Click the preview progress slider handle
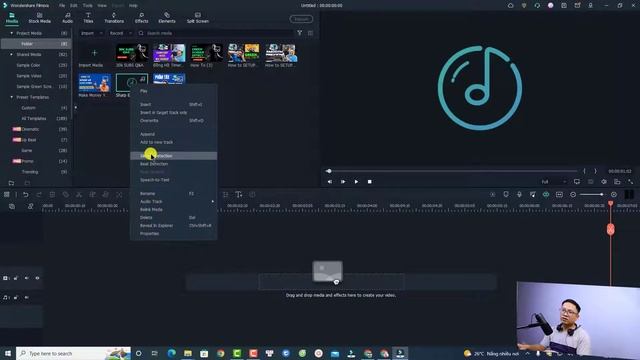Image resolution: width=640 pixels, height=360 pixels. point(329,171)
